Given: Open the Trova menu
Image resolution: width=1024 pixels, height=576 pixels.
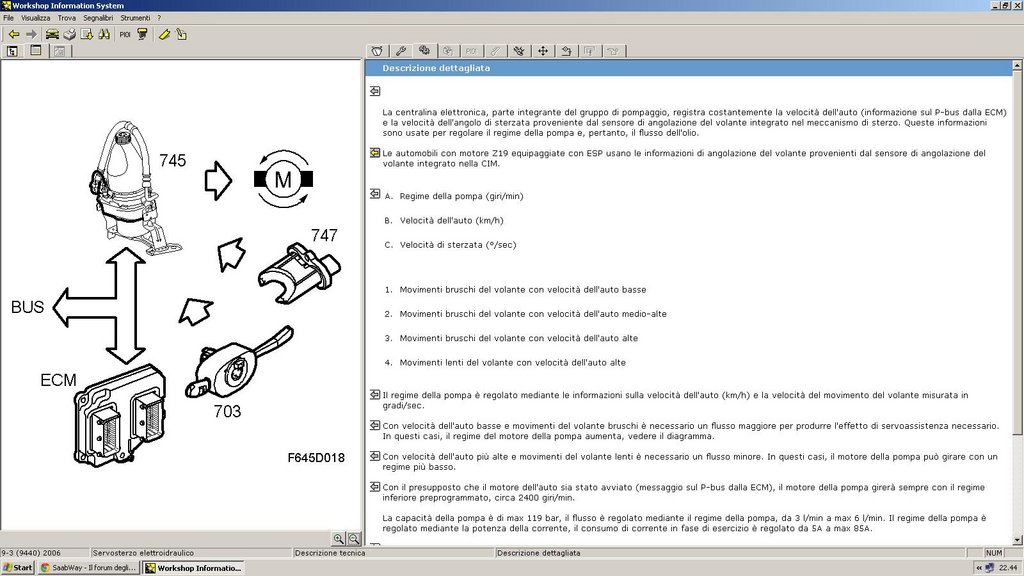Looking at the screenshot, I should 67,18.
